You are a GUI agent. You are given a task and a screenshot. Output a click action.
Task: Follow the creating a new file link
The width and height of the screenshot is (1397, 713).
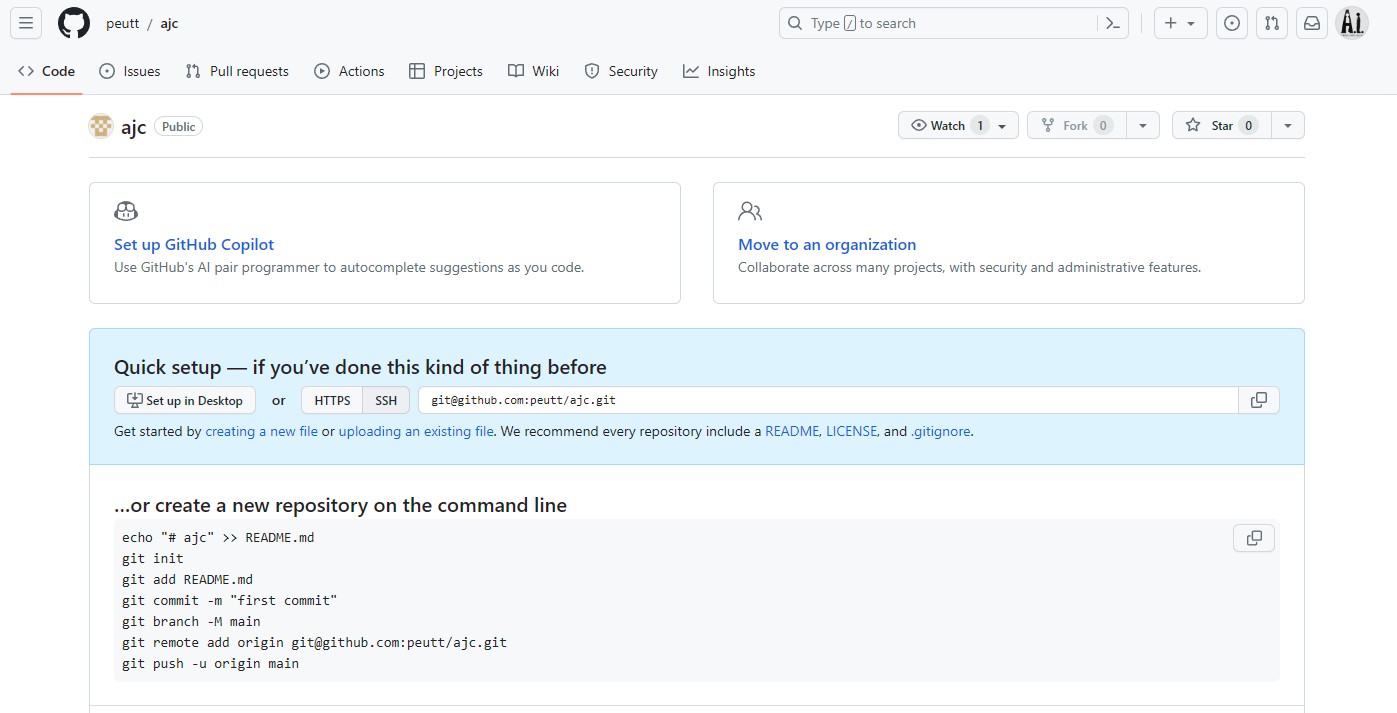[x=261, y=431]
